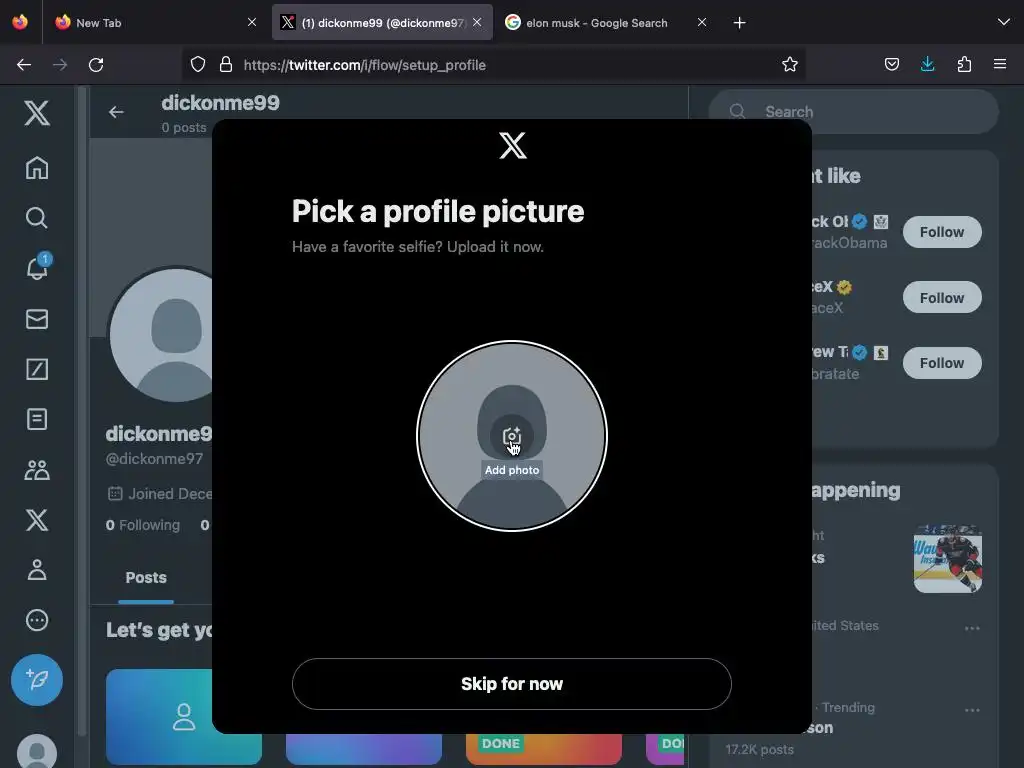Open the Following count link
The width and height of the screenshot is (1024, 768).
[143, 525]
